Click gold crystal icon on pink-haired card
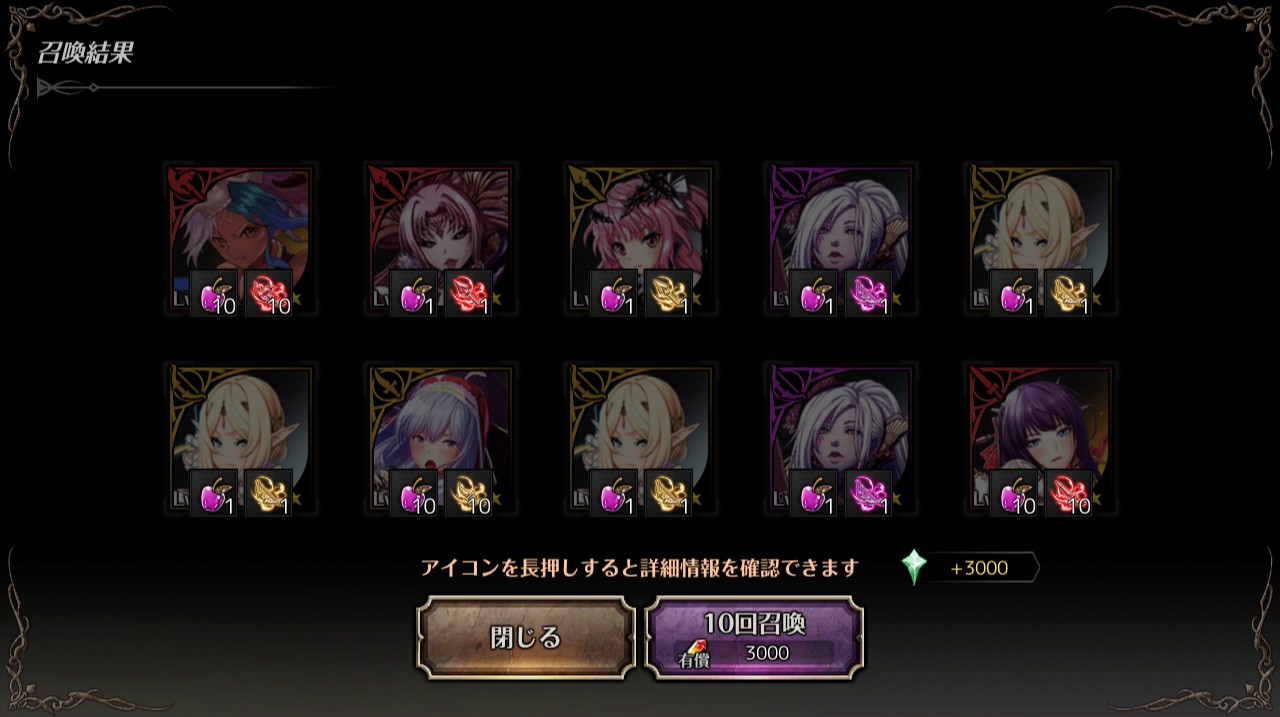 (669, 293)
